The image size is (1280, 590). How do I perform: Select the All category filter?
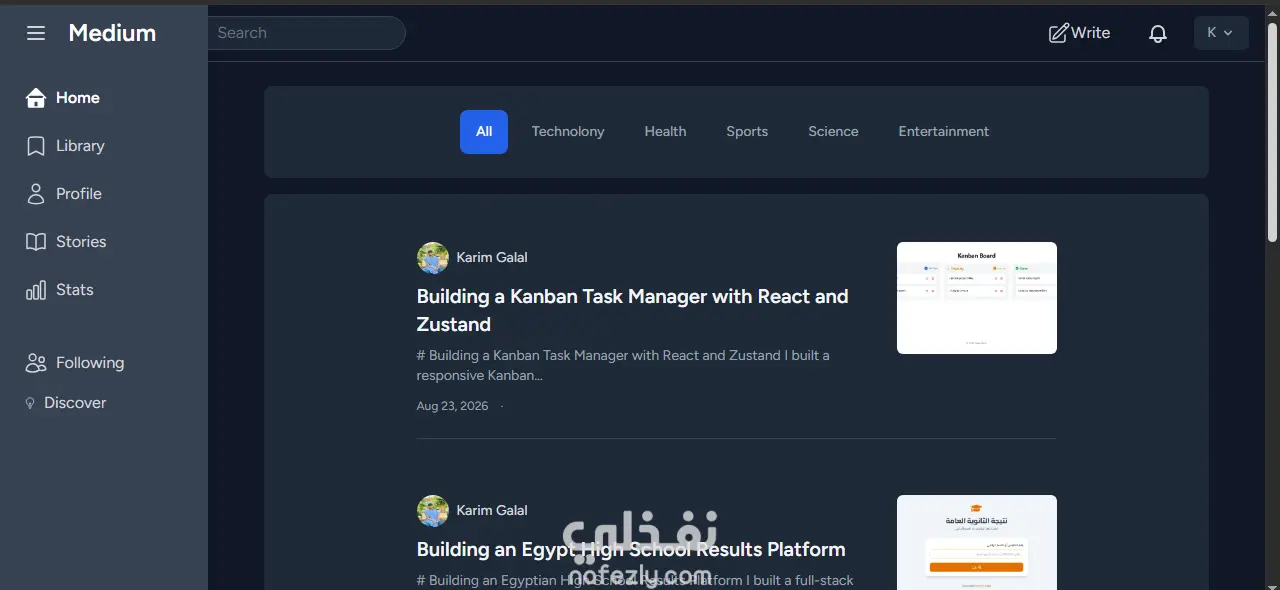coord(484,132)
